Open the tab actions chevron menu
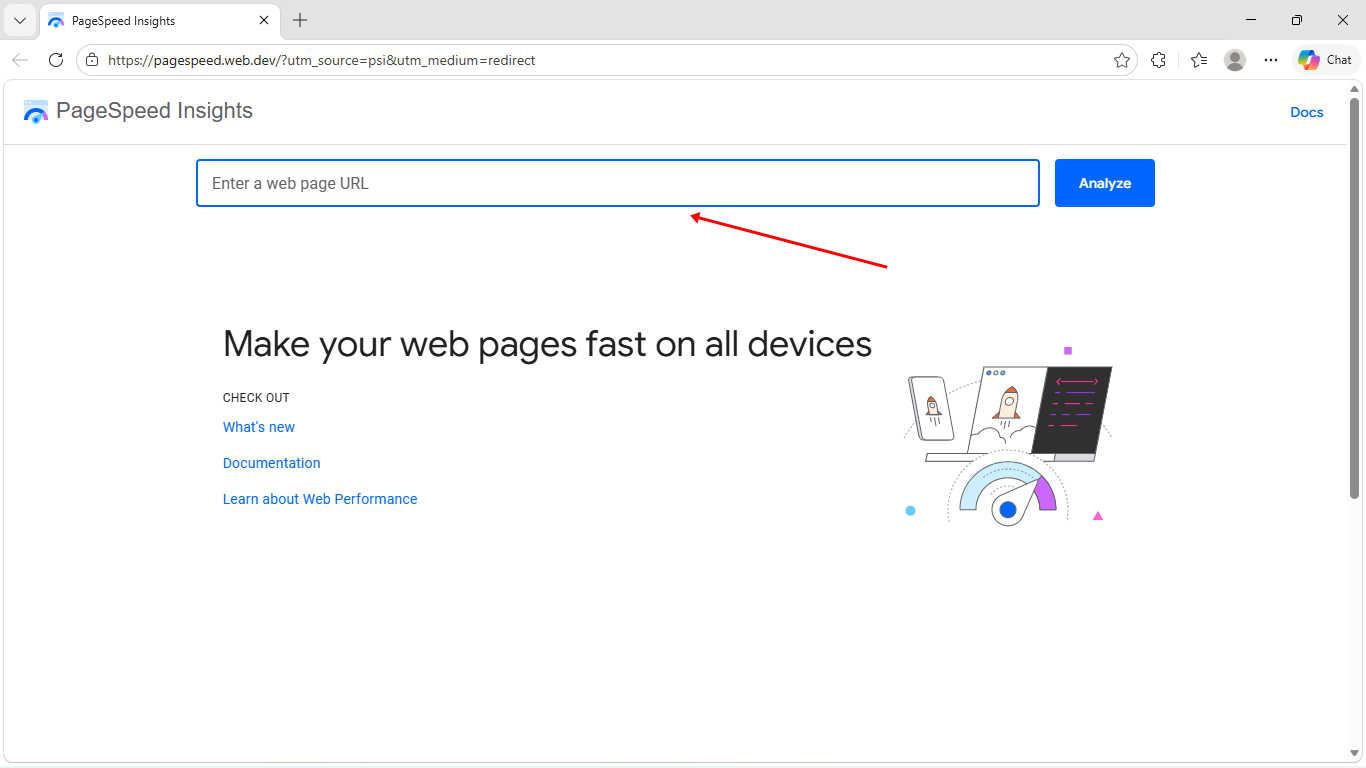The image size is (1366, 768). 19,20
